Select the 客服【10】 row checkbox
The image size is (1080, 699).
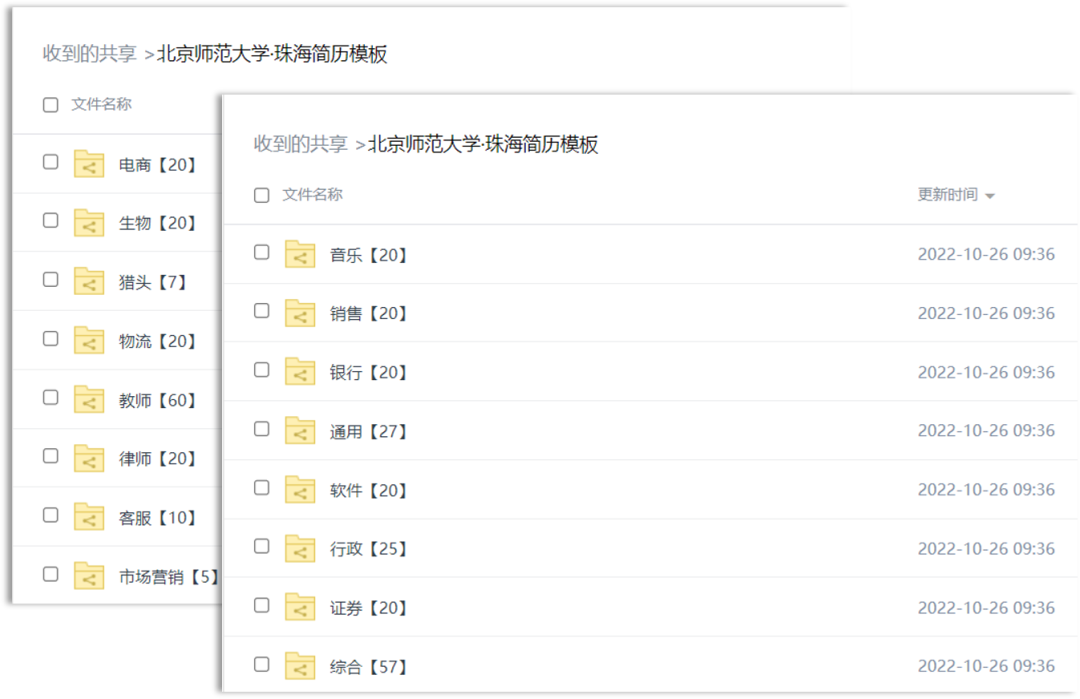(x=51, y=515)
